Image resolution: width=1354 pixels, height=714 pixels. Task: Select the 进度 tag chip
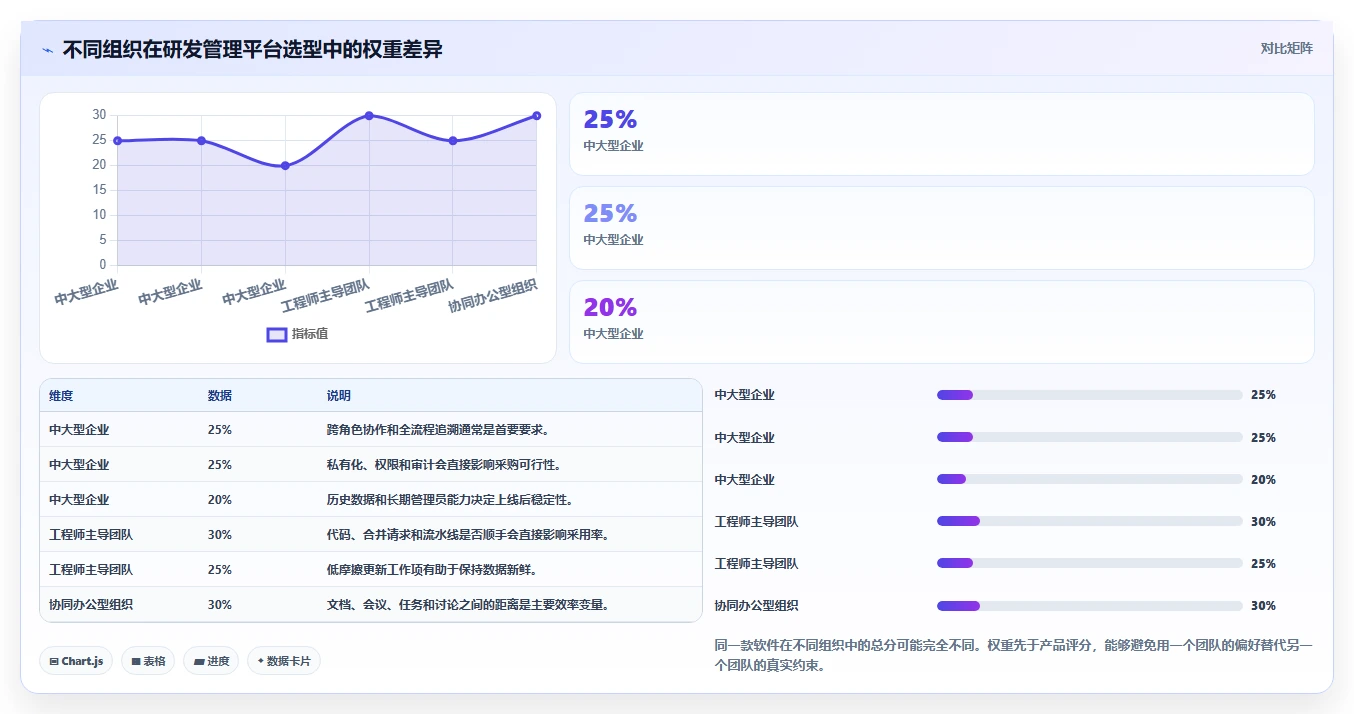click(x=211, y=661)
